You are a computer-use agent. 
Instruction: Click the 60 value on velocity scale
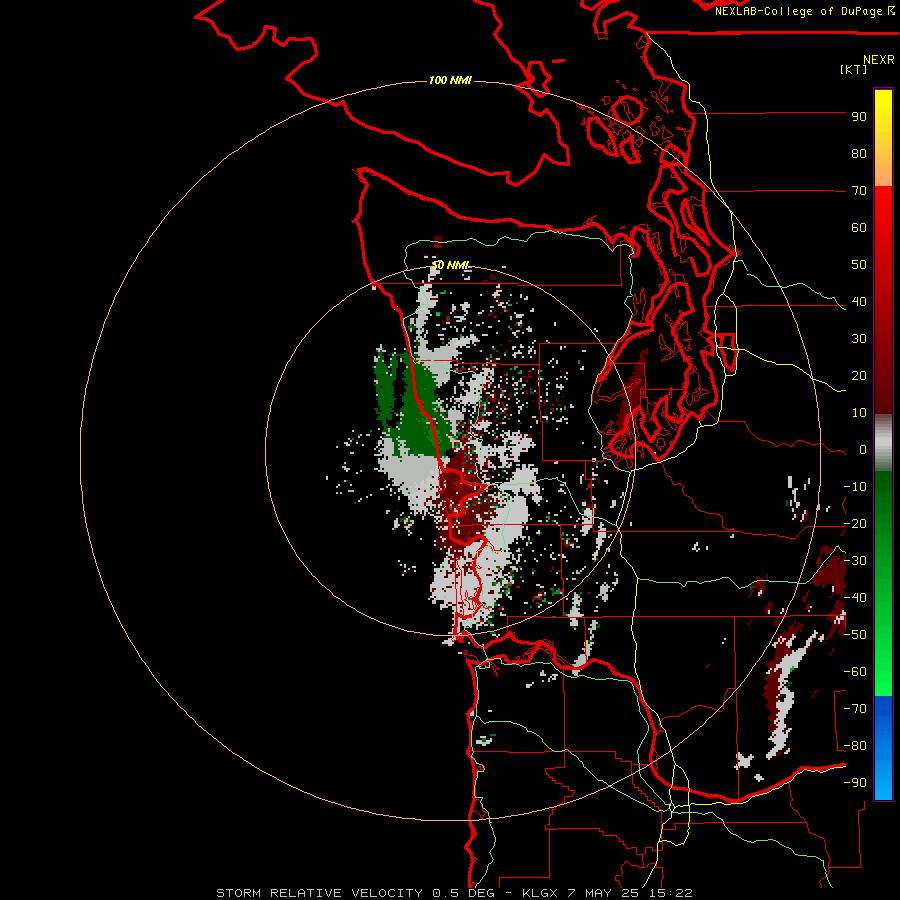[x=859, y=228]
